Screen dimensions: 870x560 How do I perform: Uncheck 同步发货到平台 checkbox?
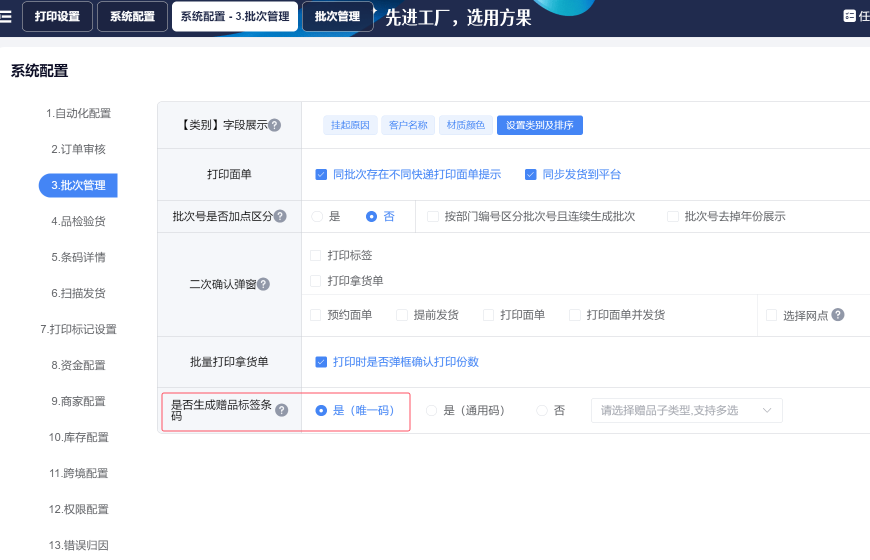click(531, 174)
